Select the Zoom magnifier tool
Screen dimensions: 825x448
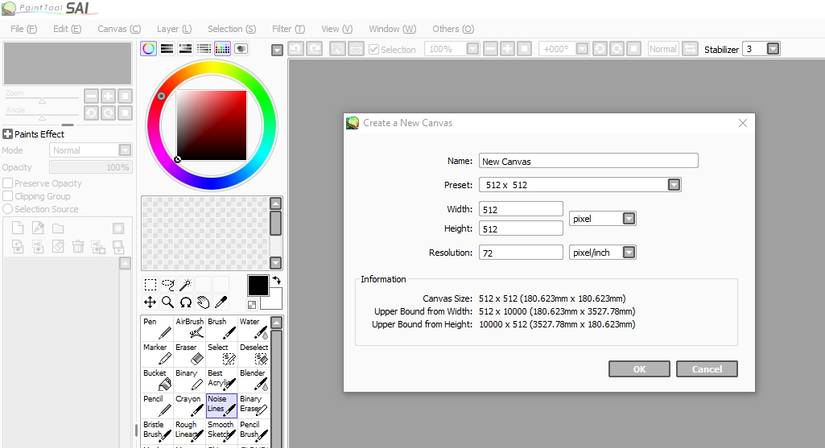coord(168,302)
